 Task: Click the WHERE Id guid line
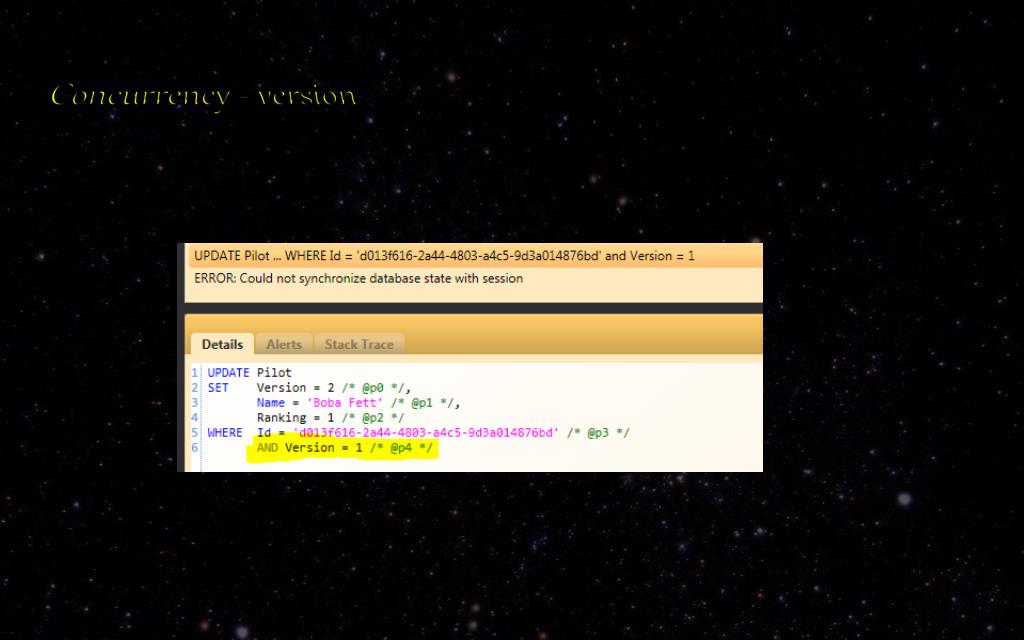point(418,432)
